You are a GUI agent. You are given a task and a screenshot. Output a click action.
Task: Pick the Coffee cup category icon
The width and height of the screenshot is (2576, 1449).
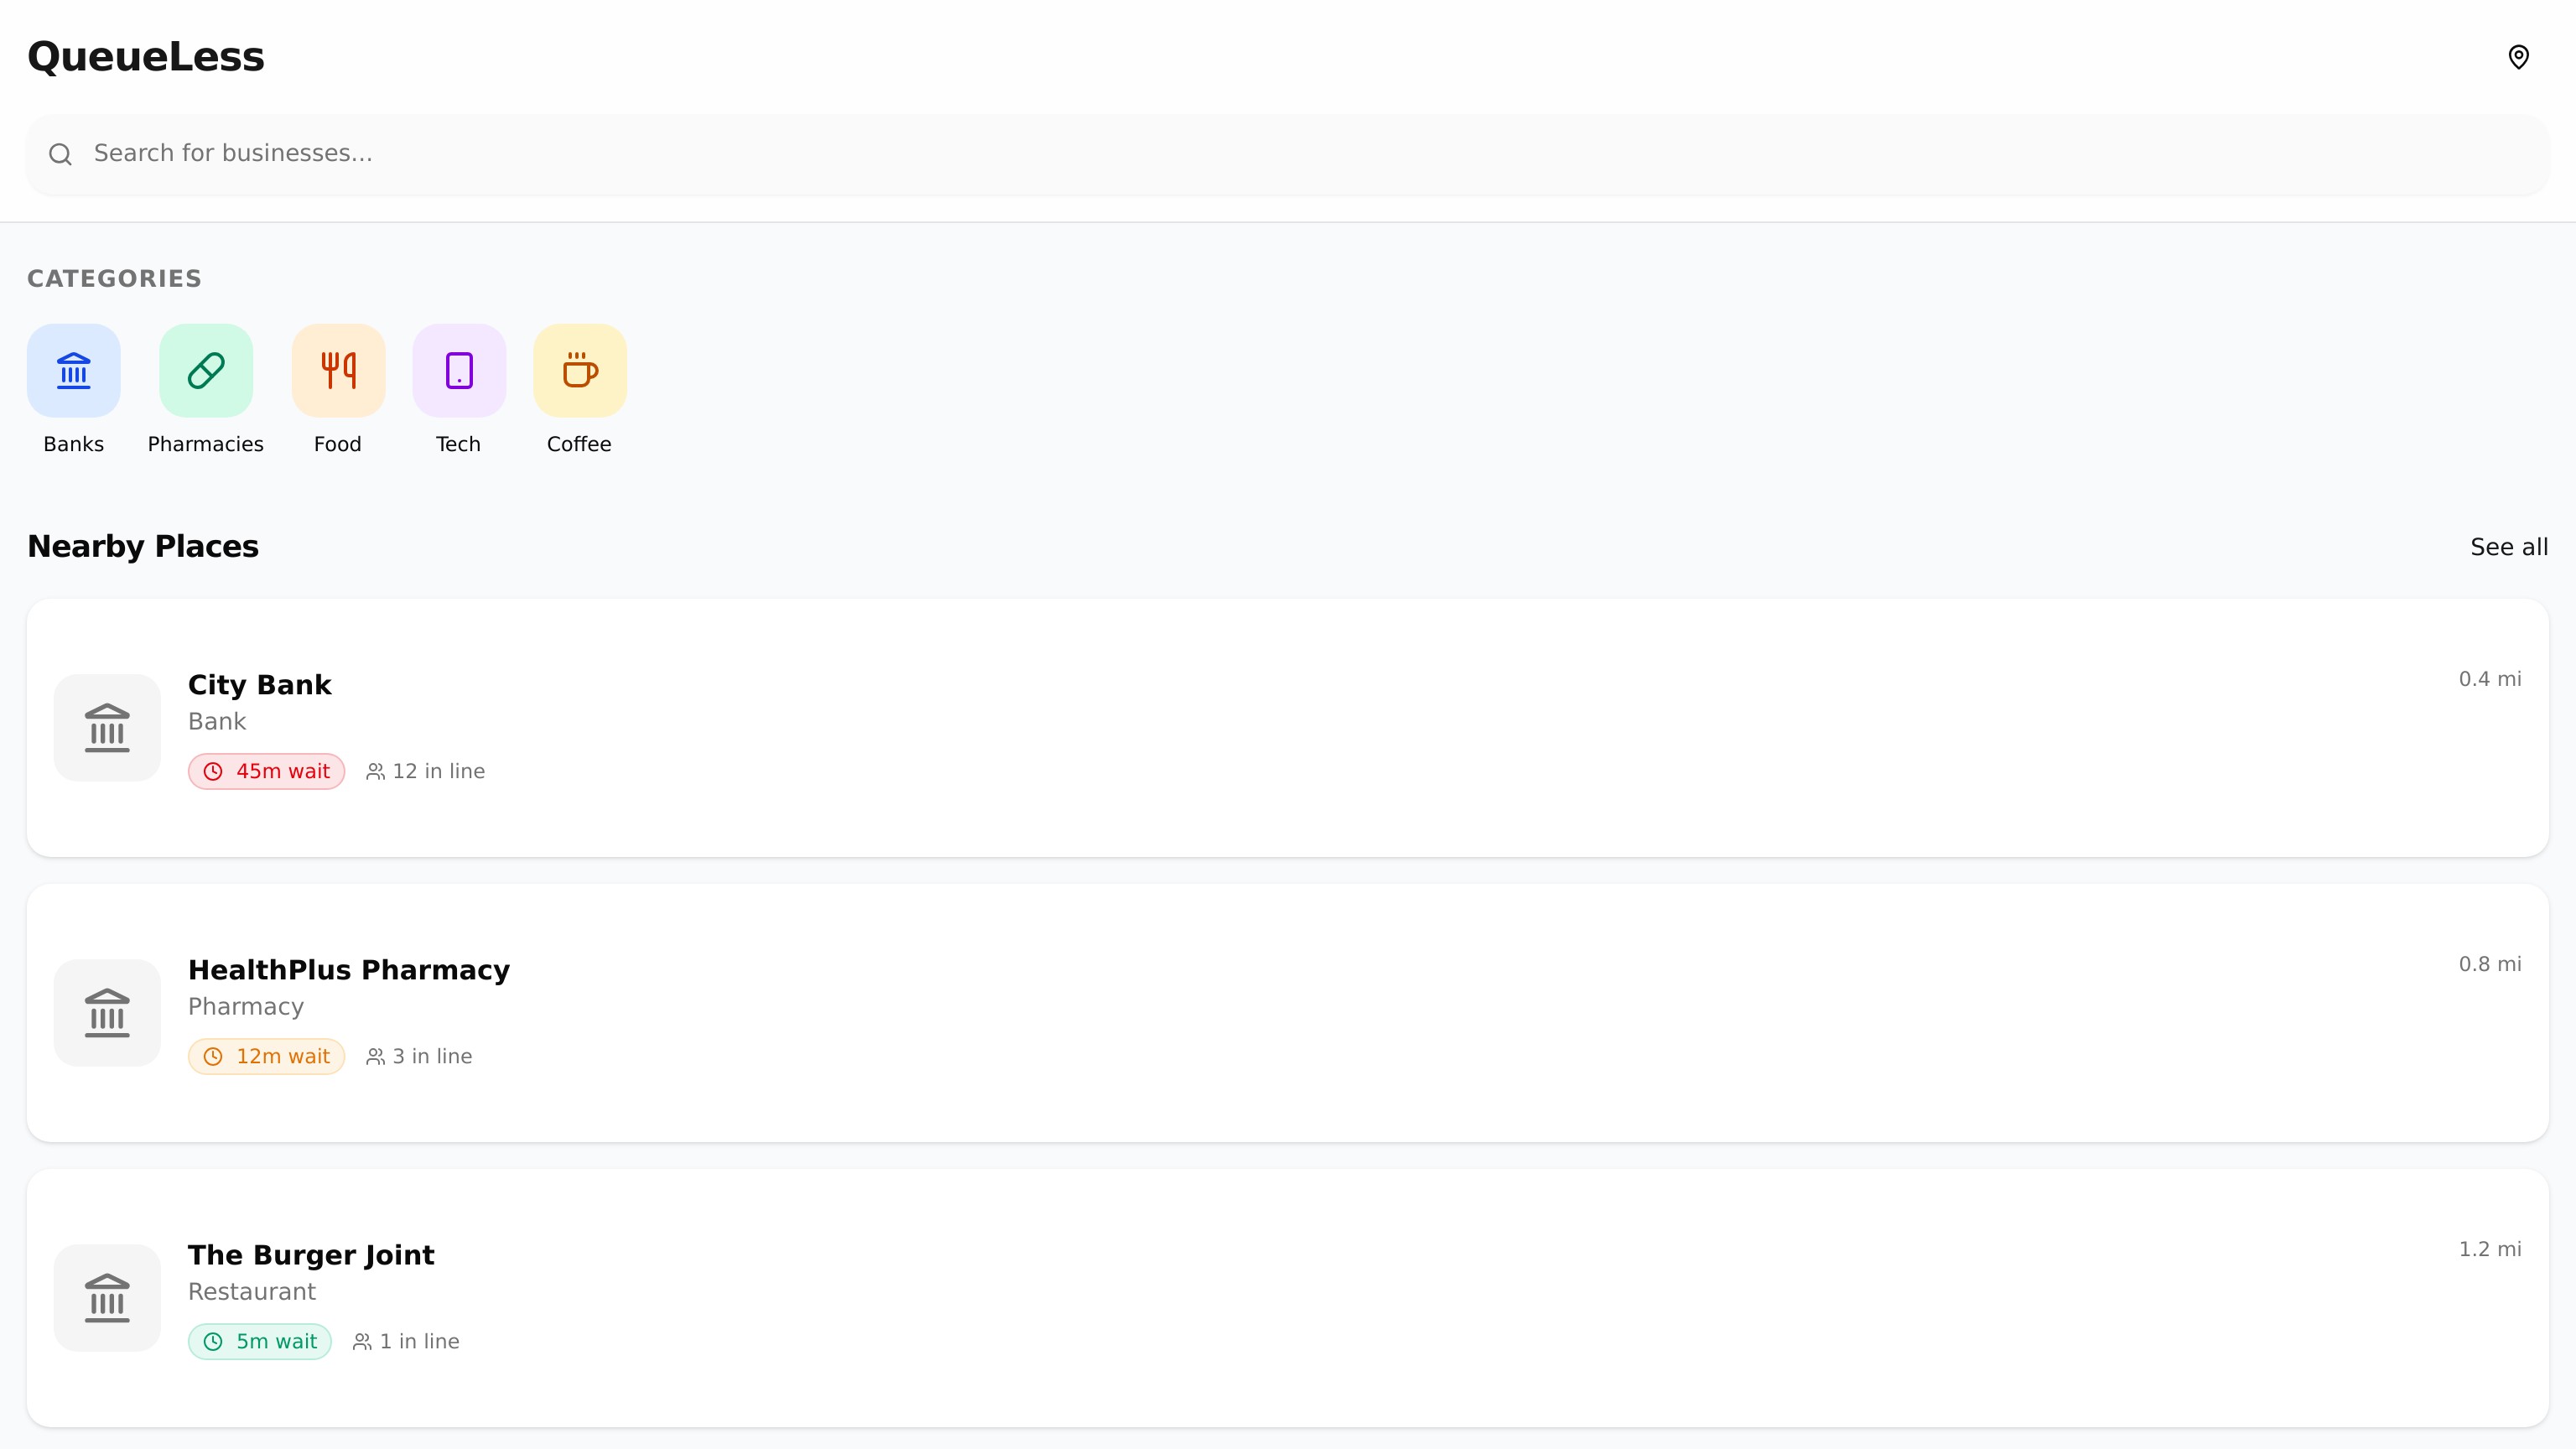pos(580,370)
